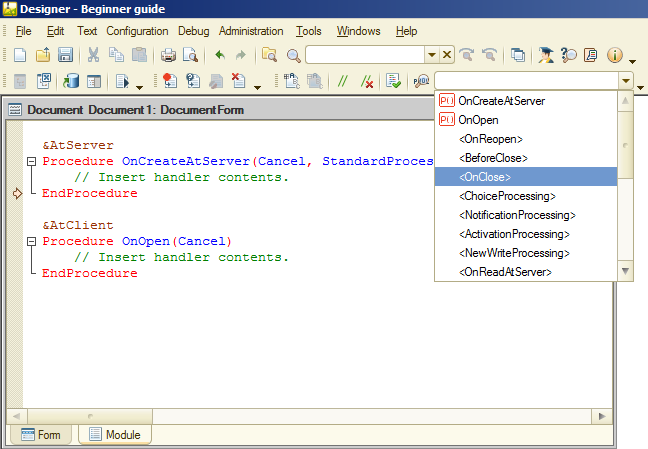Image resolution: width=648 pixels, height=449 pixels.
Task: Click the conditional breakpoint icon
Action: pos(193,81)
